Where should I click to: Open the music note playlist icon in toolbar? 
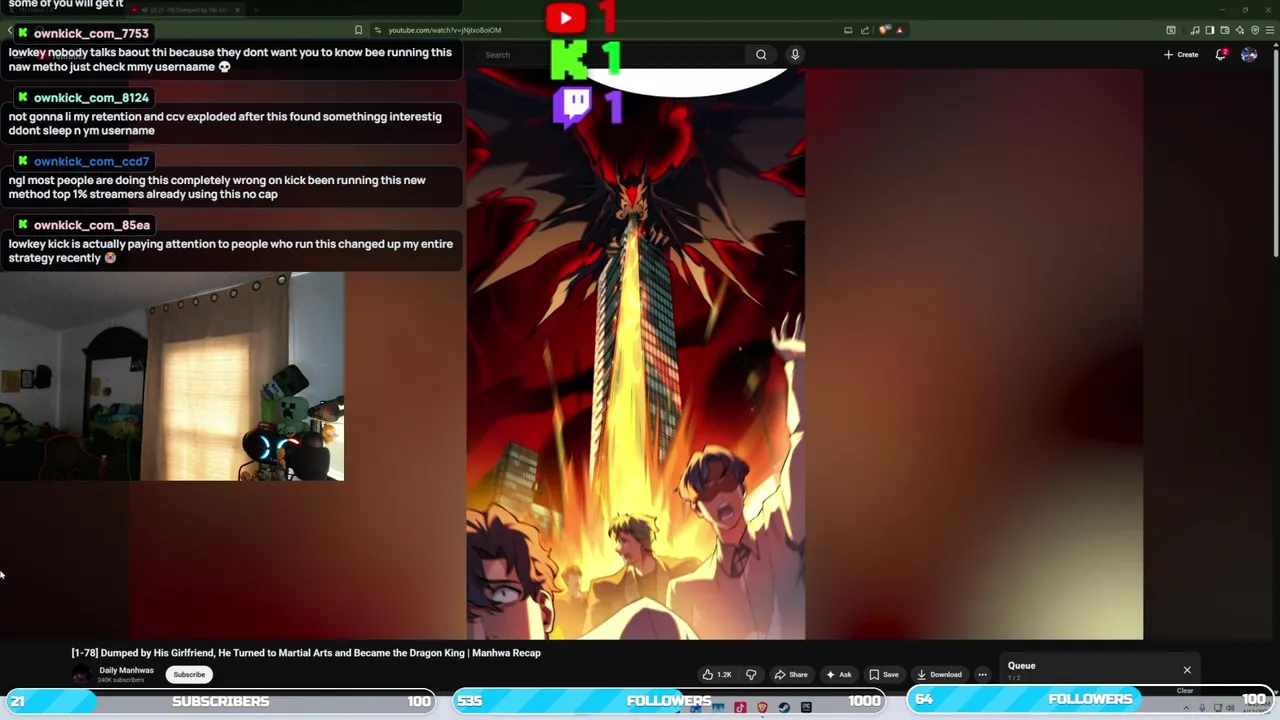pos(1195,30)
